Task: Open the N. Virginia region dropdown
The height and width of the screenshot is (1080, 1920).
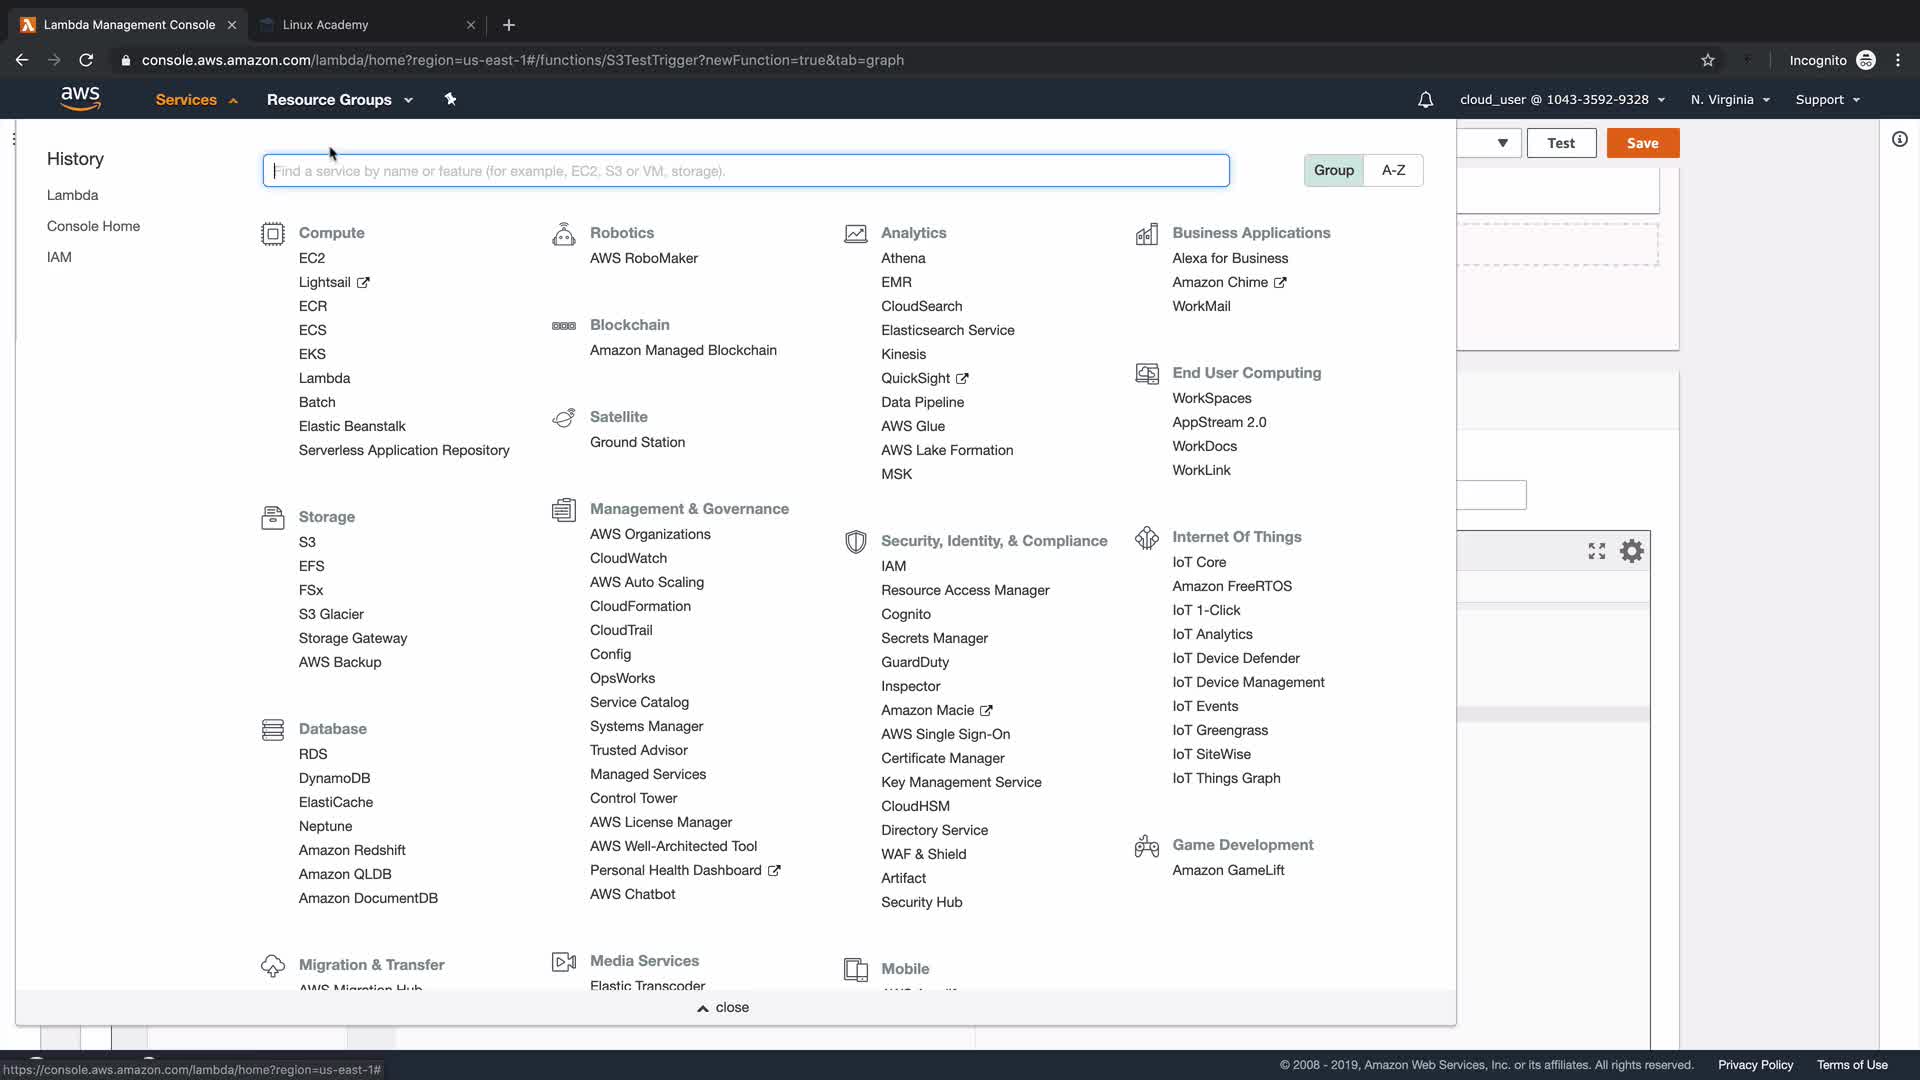Action: 1729,99
